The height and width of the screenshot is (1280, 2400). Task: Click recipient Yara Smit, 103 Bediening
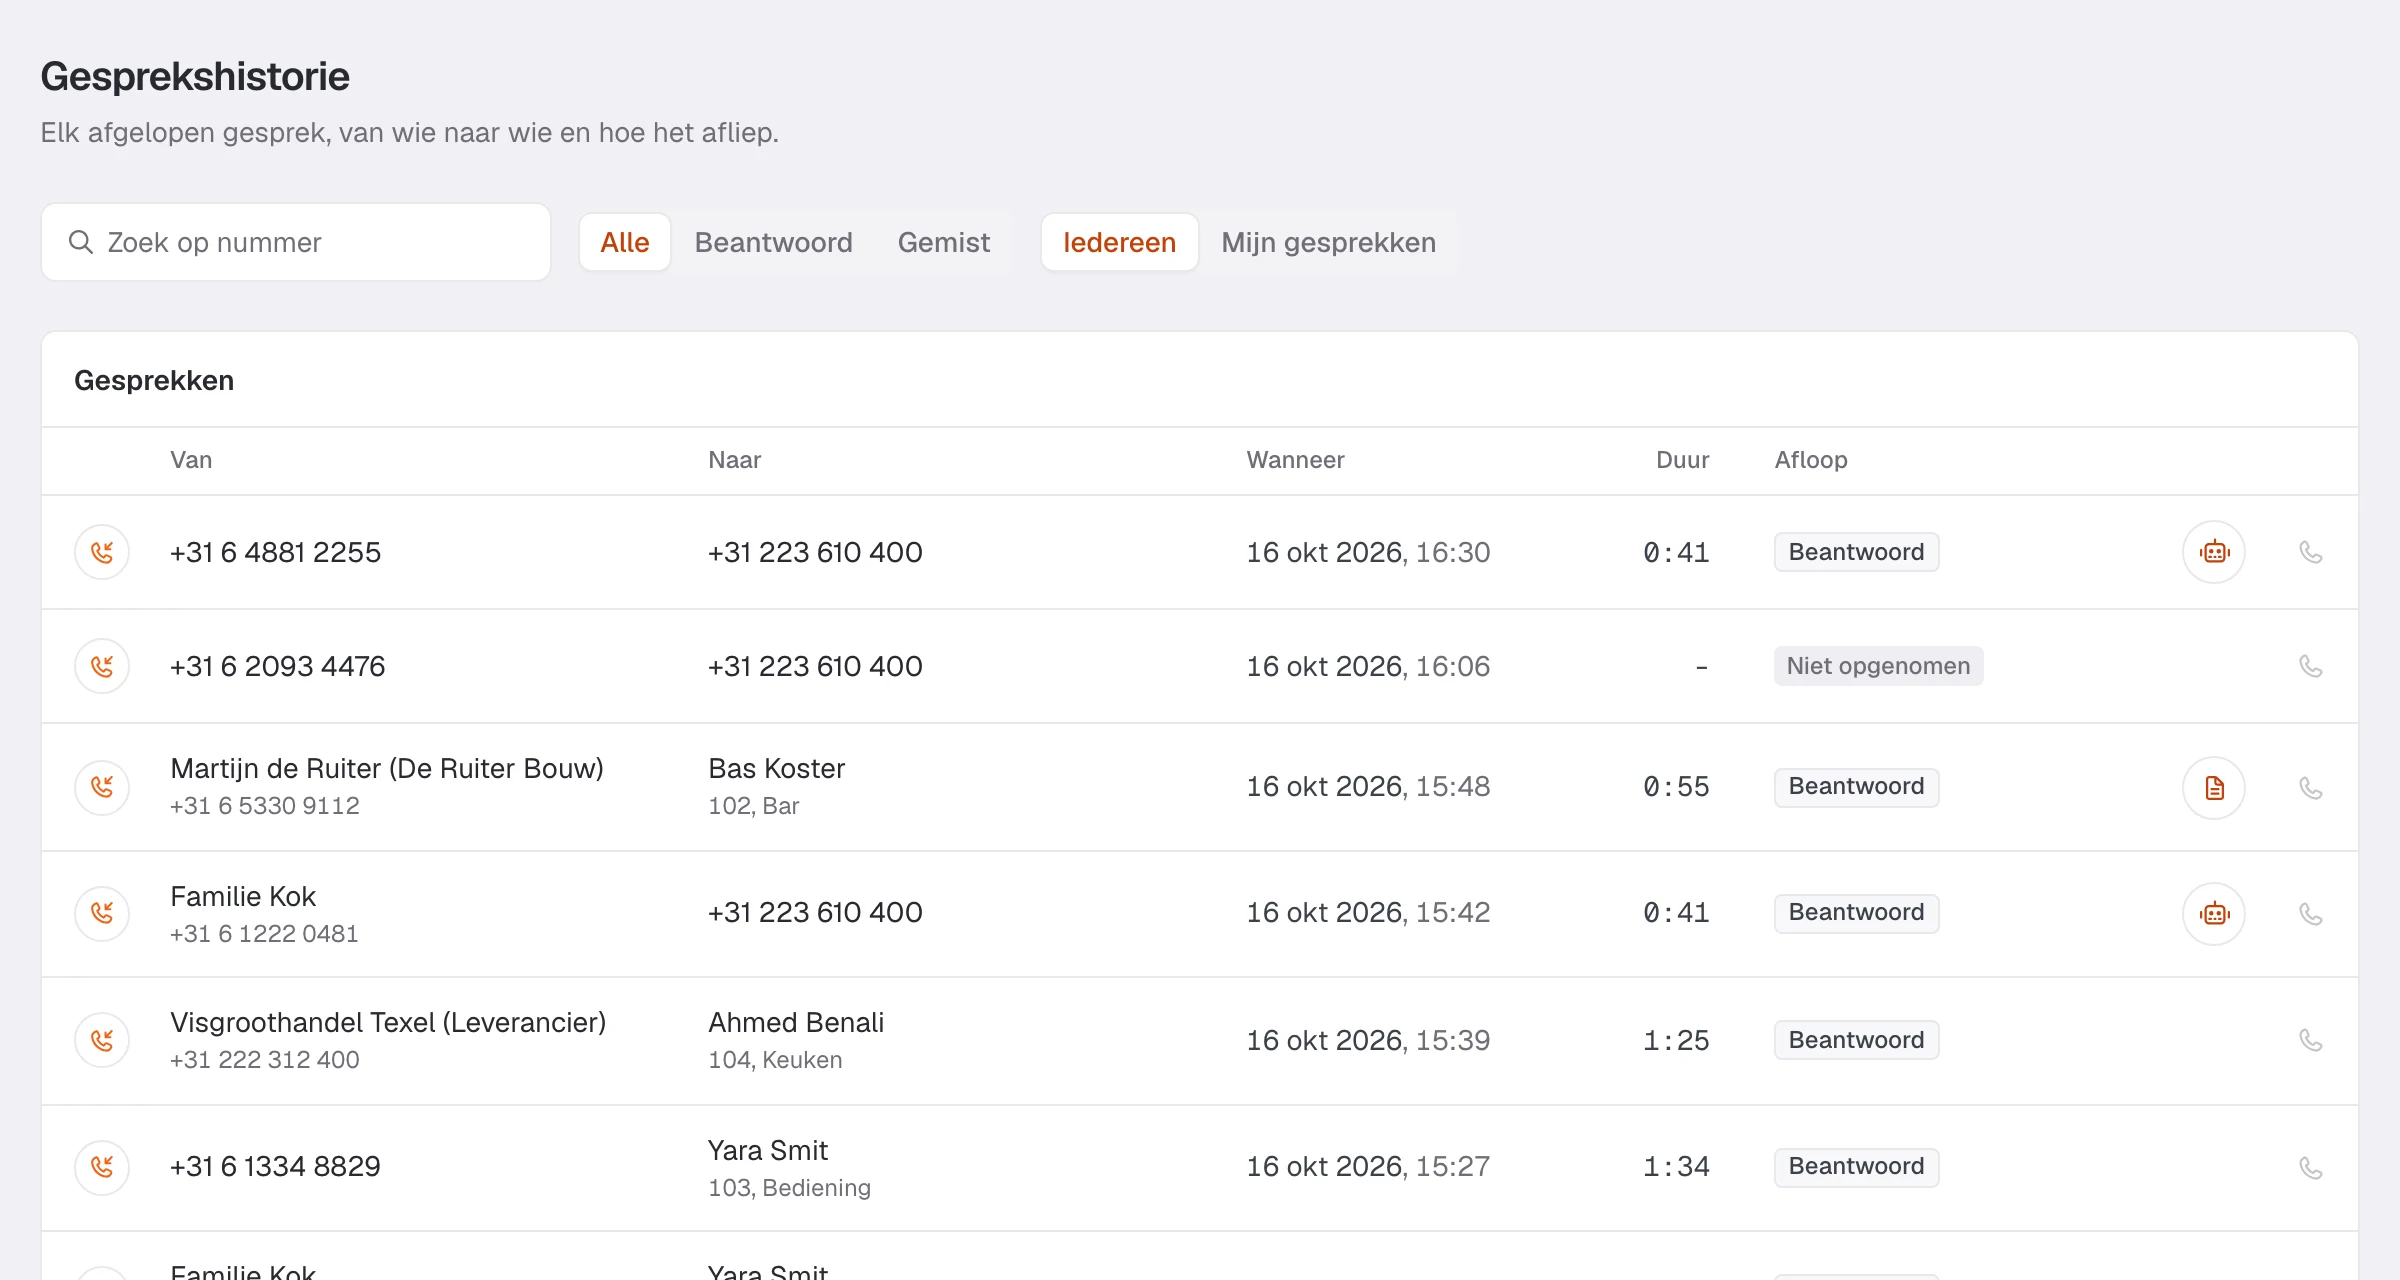[789, 1168]
